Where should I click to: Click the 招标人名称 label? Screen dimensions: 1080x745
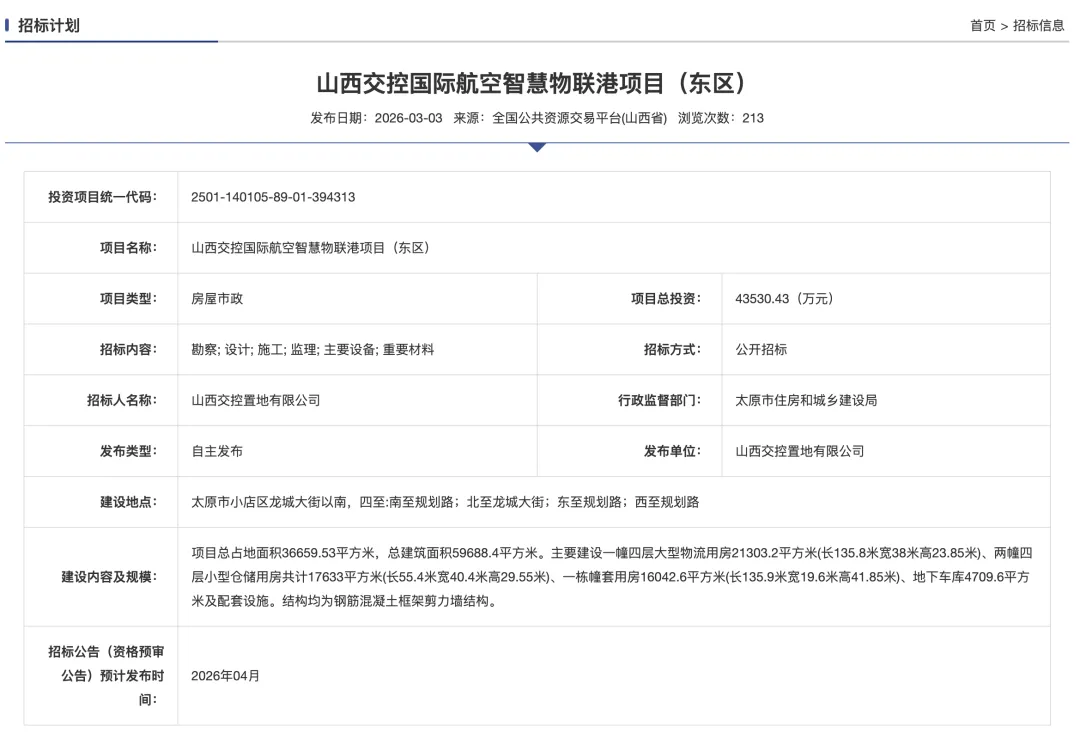(122, 401)
